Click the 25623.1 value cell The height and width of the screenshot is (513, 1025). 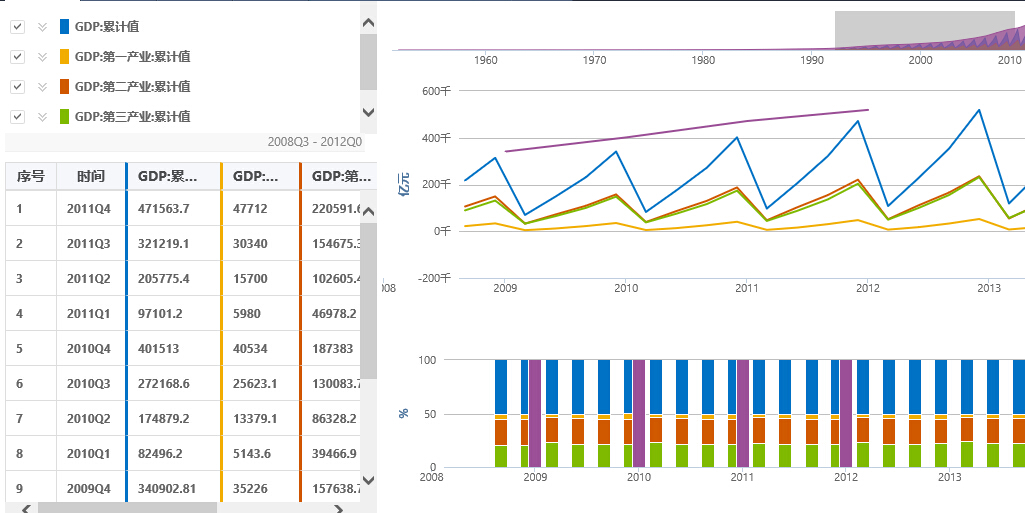click(x=261, y=384)
